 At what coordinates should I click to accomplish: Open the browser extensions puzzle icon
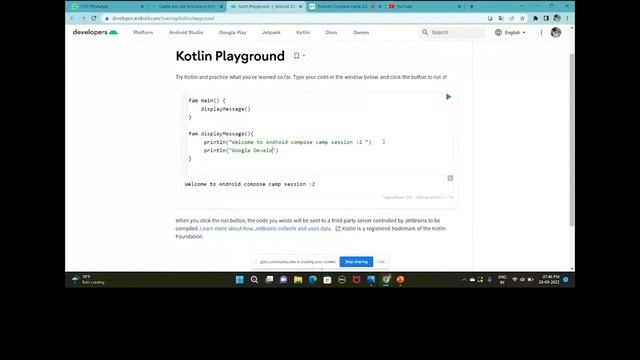536,18
